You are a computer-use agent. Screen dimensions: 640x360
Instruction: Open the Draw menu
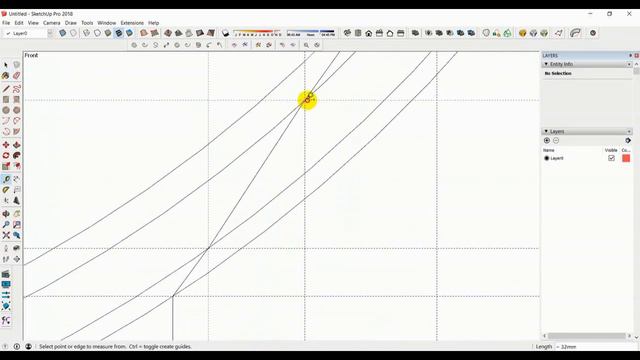[71, 23]
